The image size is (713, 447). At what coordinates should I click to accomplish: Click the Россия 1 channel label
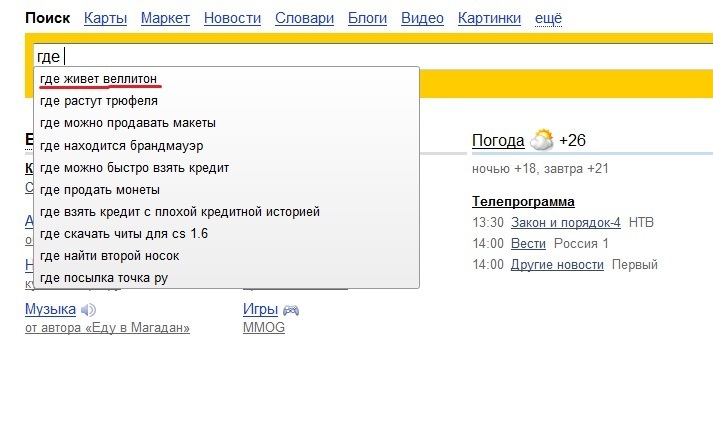click(x=581, y=244)
